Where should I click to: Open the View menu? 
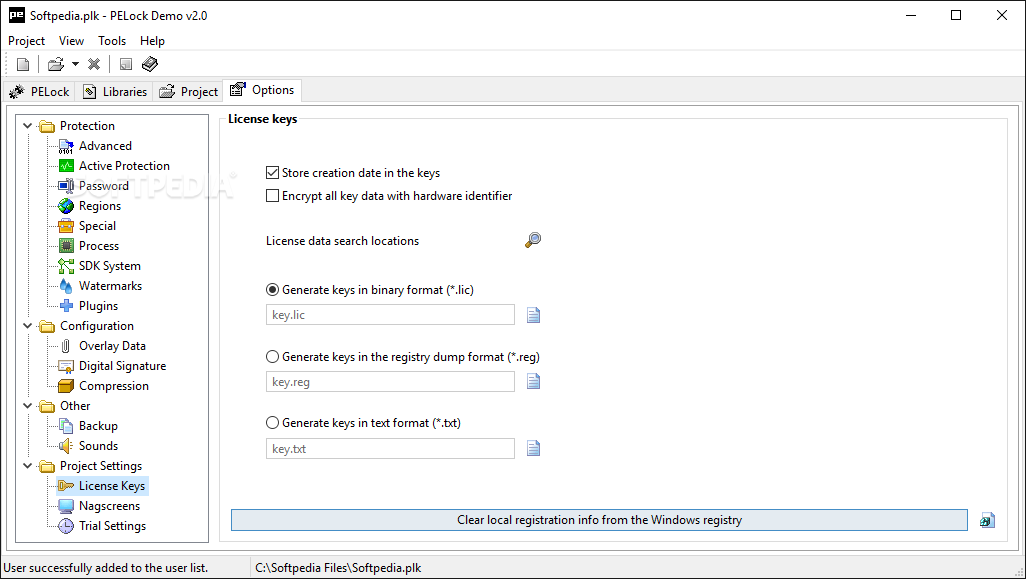click(71, 41)
